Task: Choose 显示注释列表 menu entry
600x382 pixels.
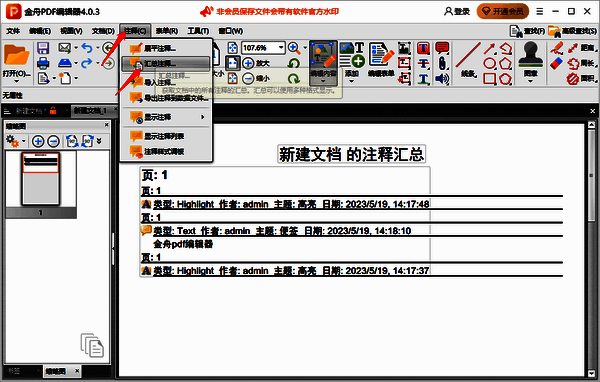Action: pos(166,136)
